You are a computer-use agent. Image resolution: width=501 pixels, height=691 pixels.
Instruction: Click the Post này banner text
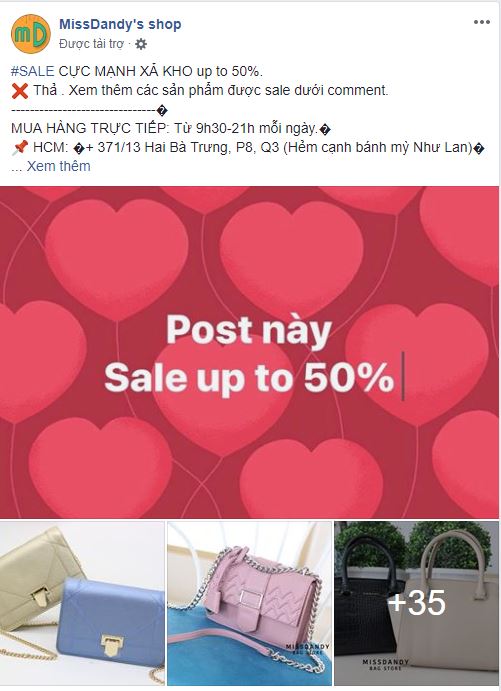pos(249,331)
